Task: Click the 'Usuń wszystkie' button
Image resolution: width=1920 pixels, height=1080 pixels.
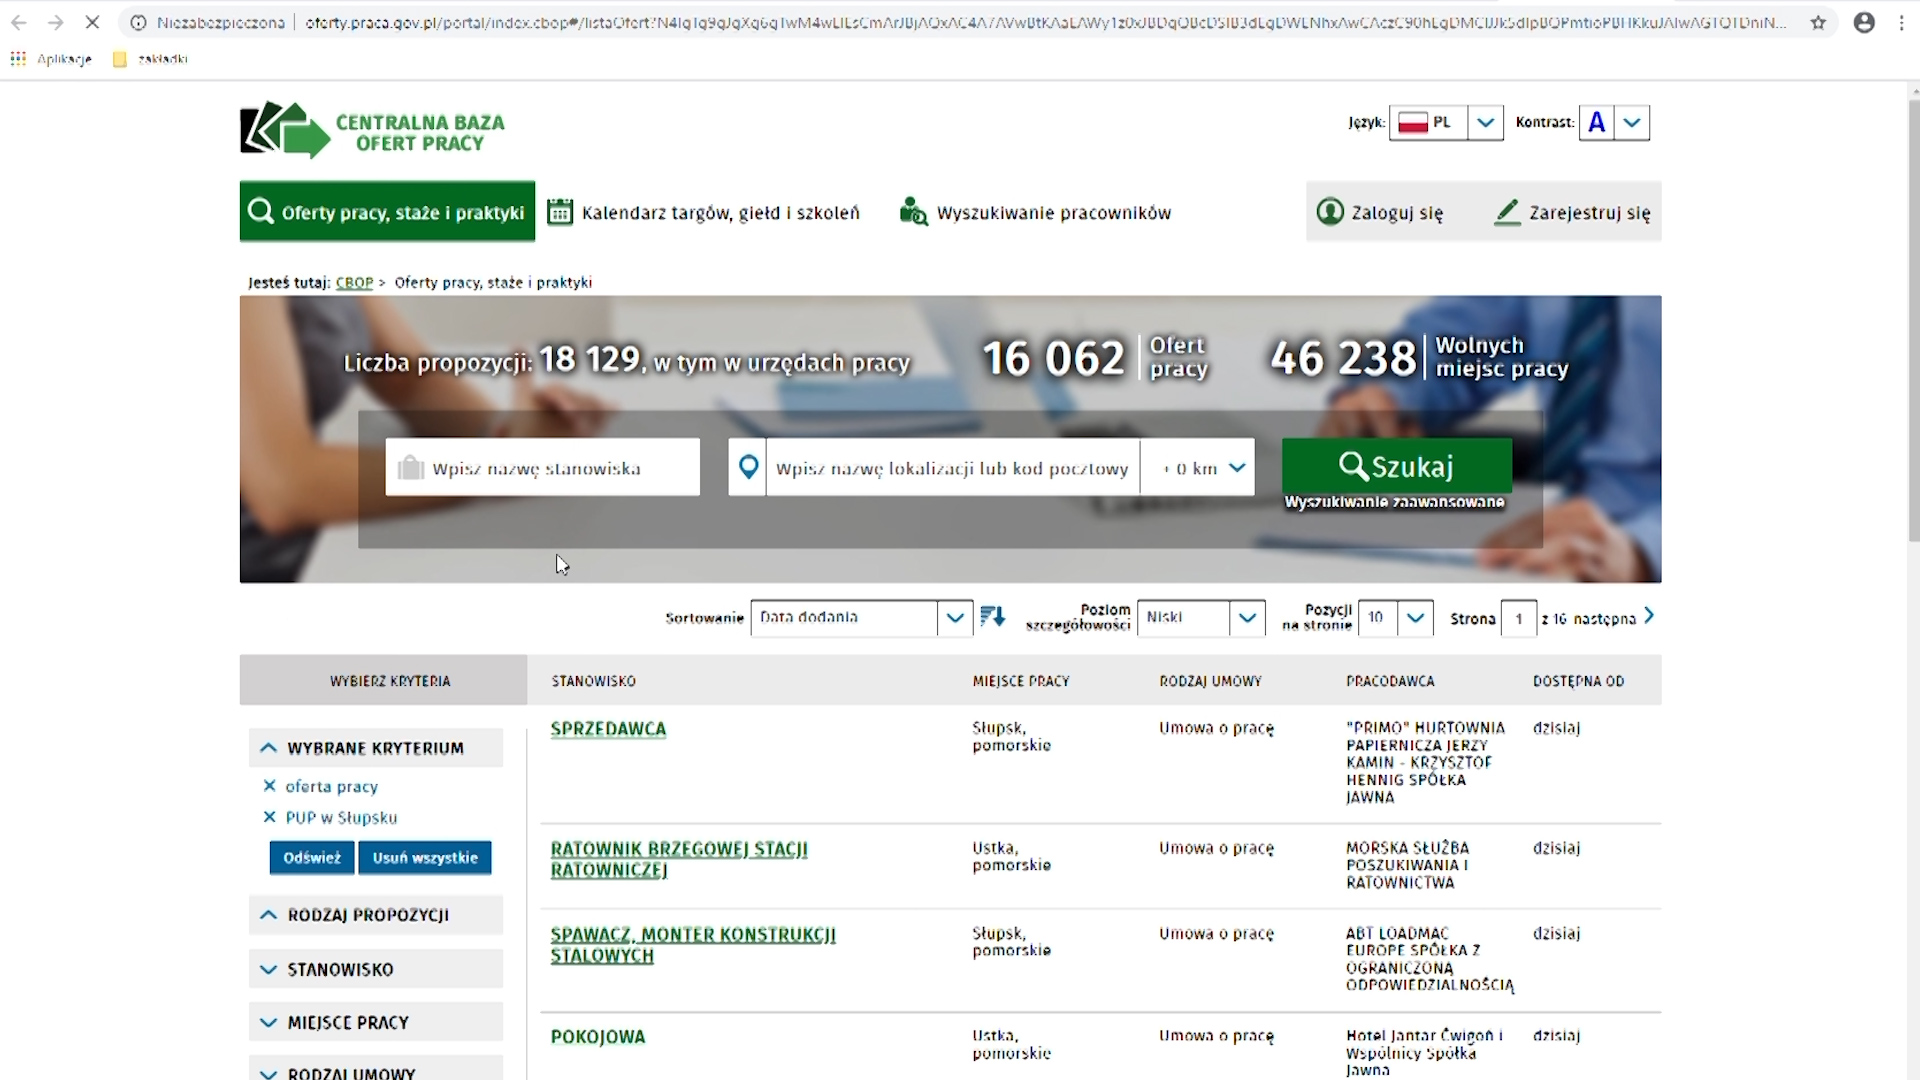Action: [x=425, y=857]
